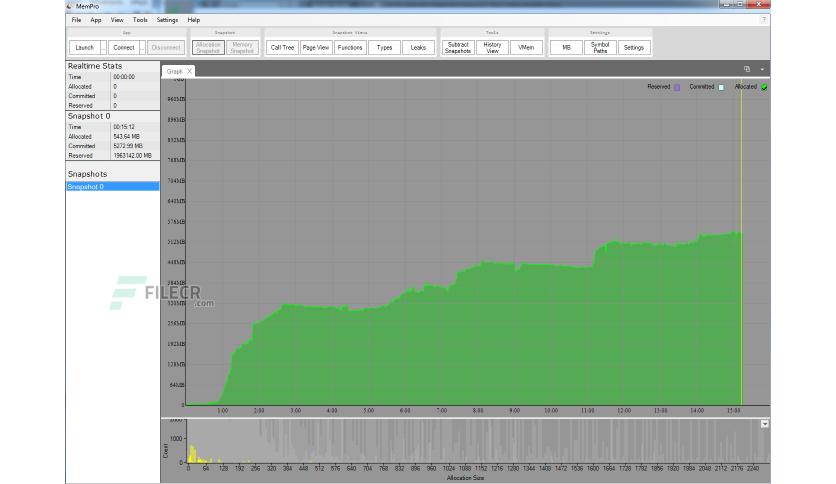This screenshot has width=836, height=484.
Task: Toggle the Allocated graph checkbox
Action: tap(764, 87)
